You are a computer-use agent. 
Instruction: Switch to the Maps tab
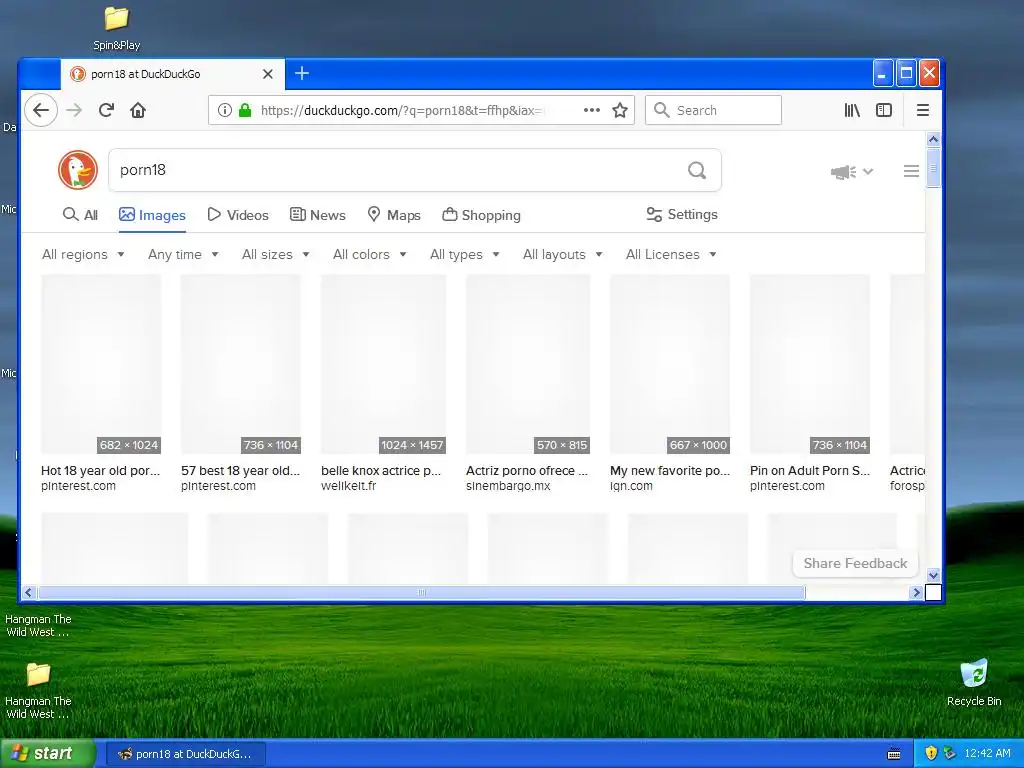(394, 215)
